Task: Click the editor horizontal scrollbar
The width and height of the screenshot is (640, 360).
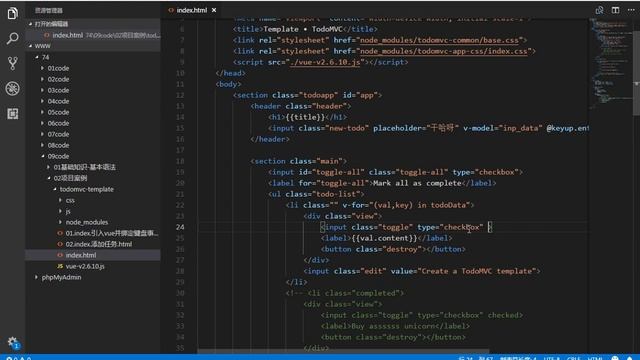Action: [x=343, y=351]
